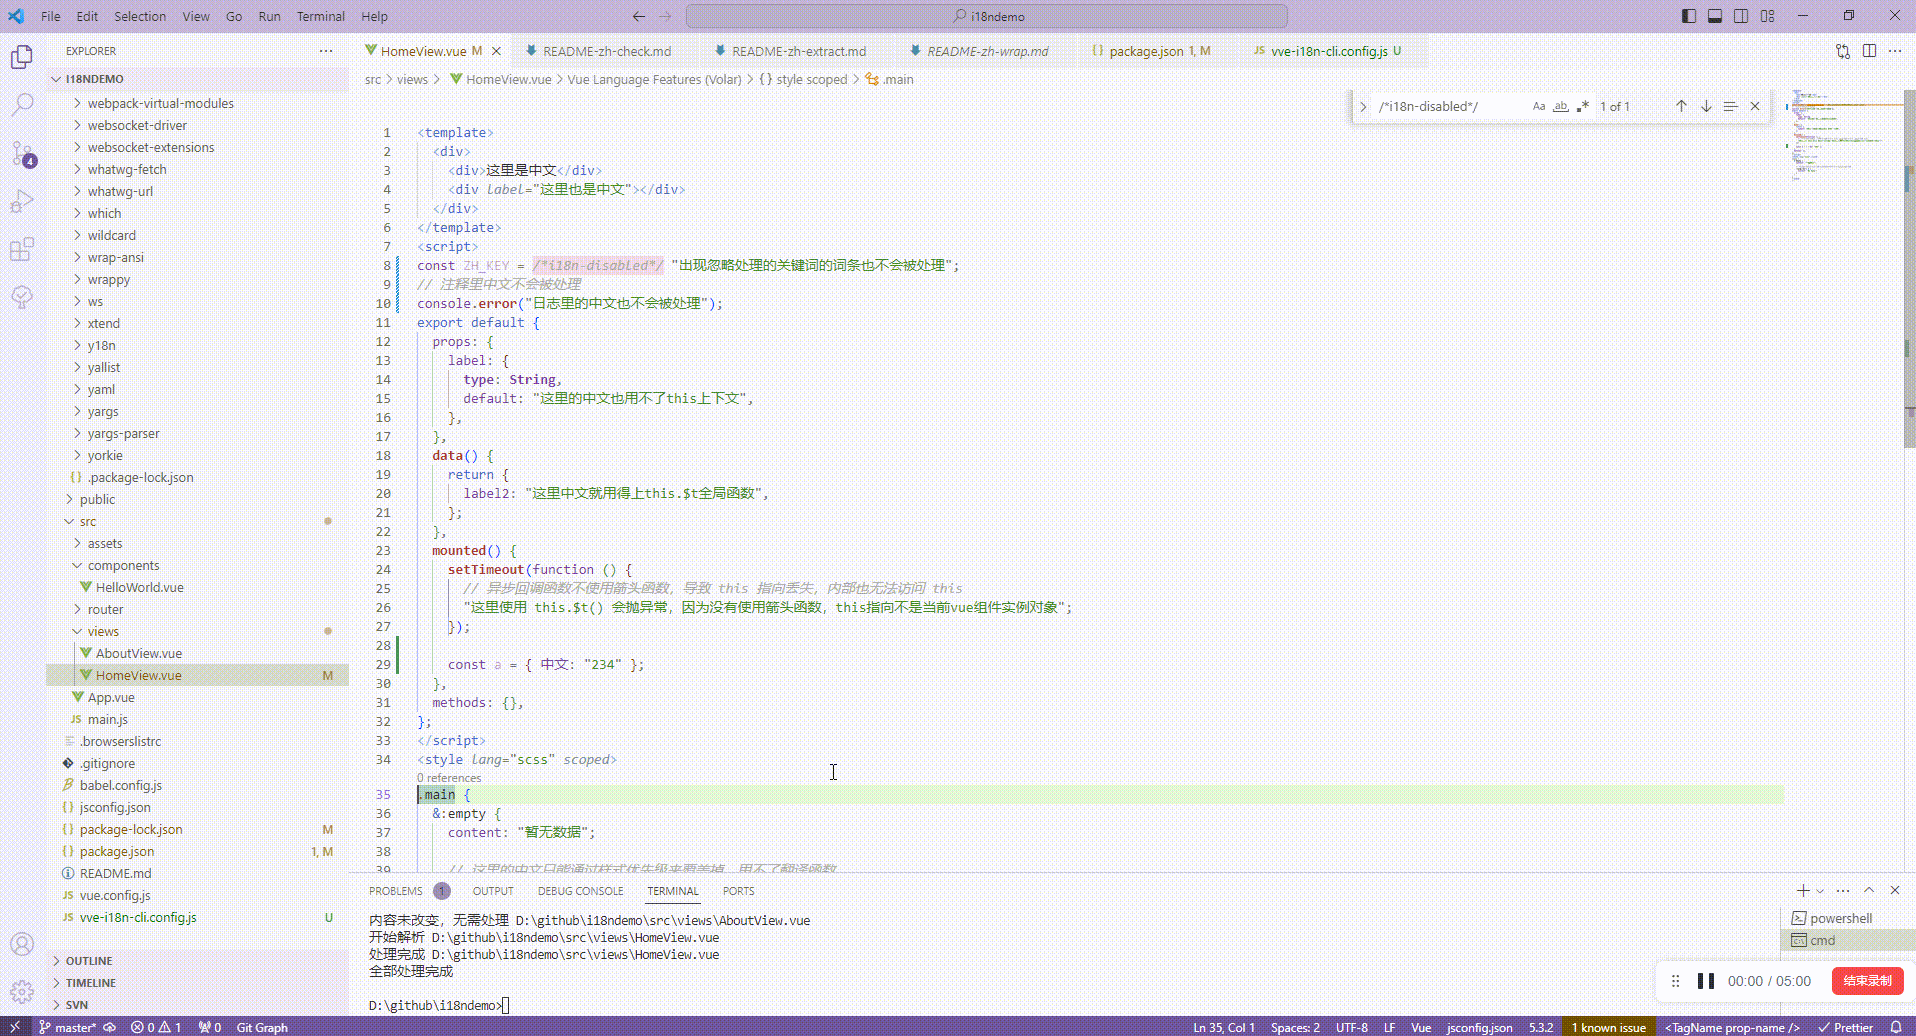Image resolution: width=1916 pixels, height=1036 pixels.
Task: Open Git Graph from status bar
Action: [262, 1027]
